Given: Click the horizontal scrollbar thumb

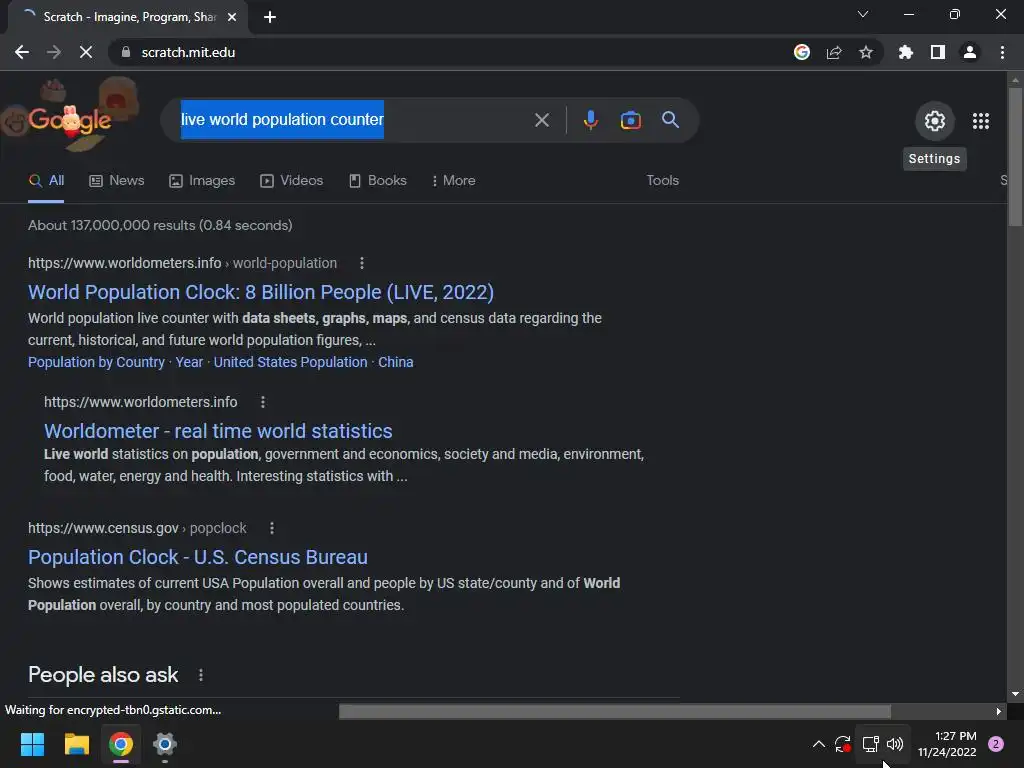Looking at the screenshot, I should (x=615, y=711).
